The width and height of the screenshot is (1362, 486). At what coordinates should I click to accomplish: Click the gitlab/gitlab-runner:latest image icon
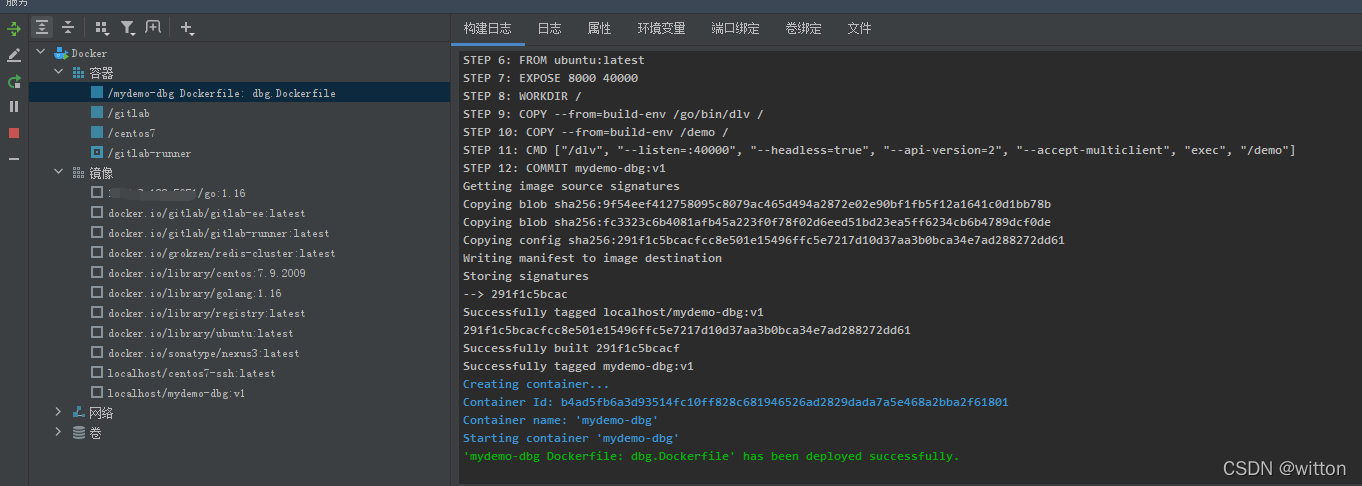click(x=97, y=233)
